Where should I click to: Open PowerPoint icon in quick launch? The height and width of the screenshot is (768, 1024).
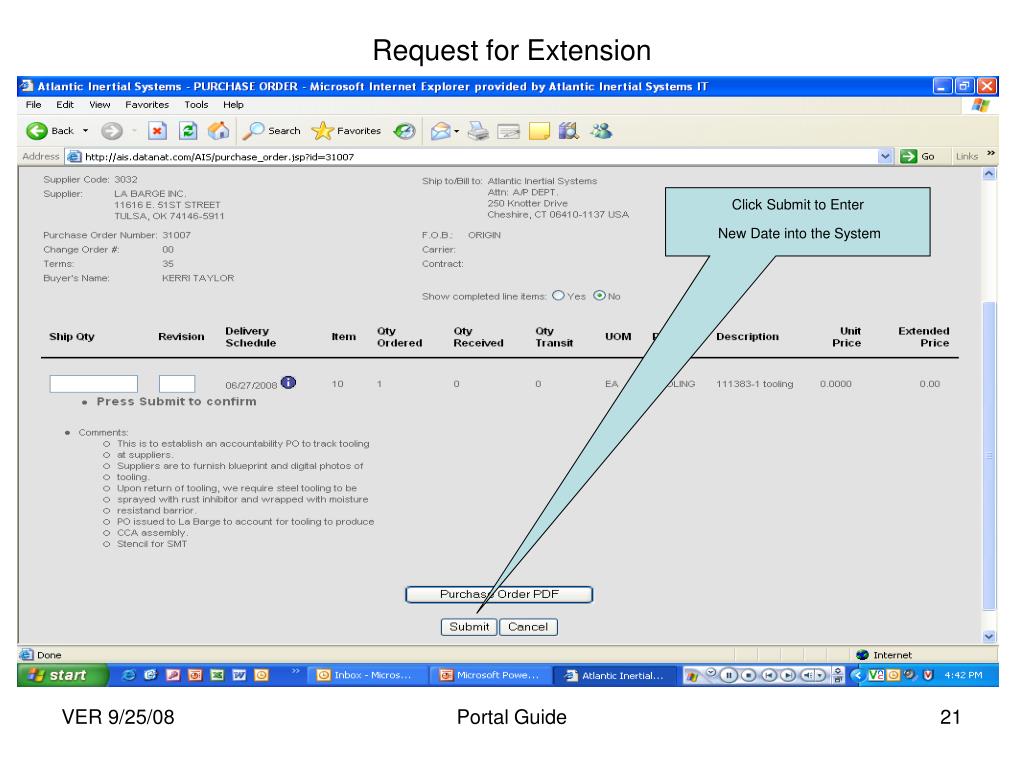(x=195, y=675)
